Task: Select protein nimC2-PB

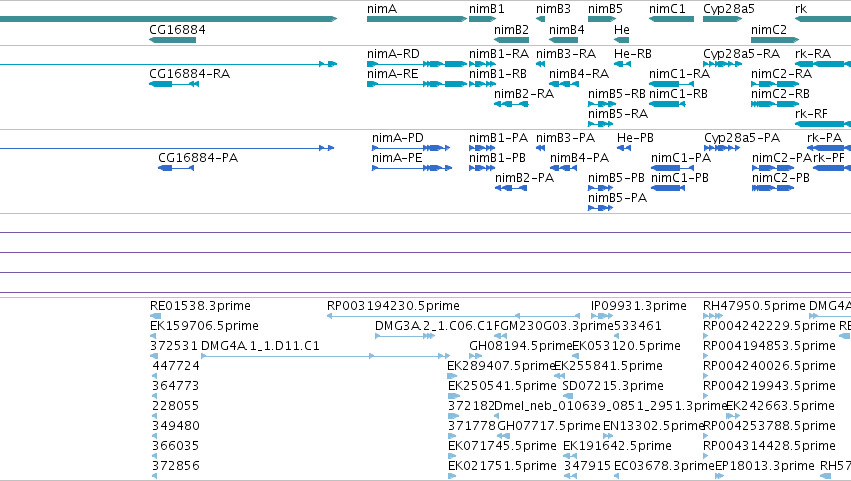Action: tap(773, 188)
